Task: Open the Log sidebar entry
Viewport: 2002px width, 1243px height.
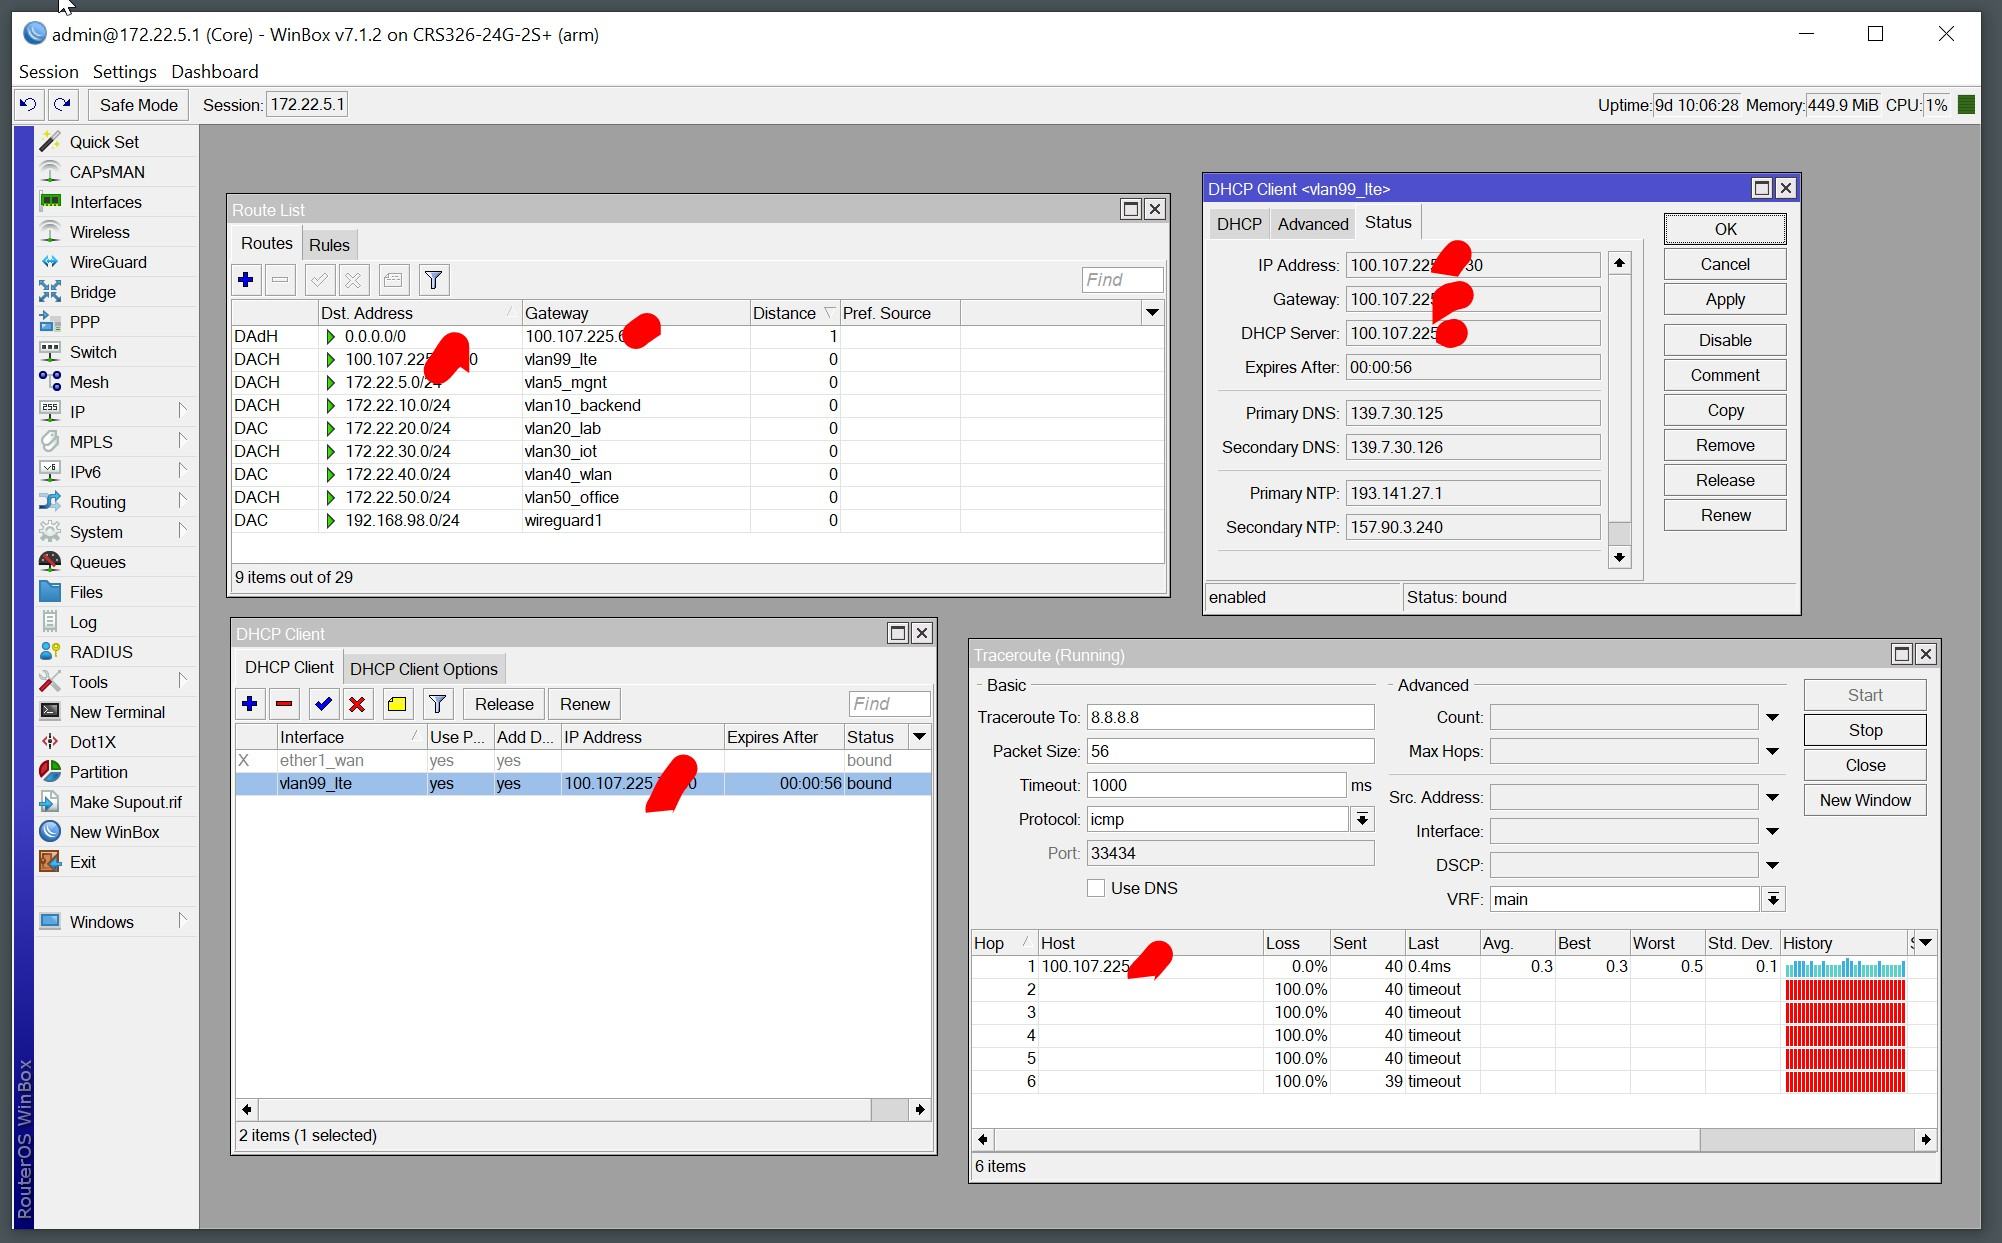Action: (83, 622)
